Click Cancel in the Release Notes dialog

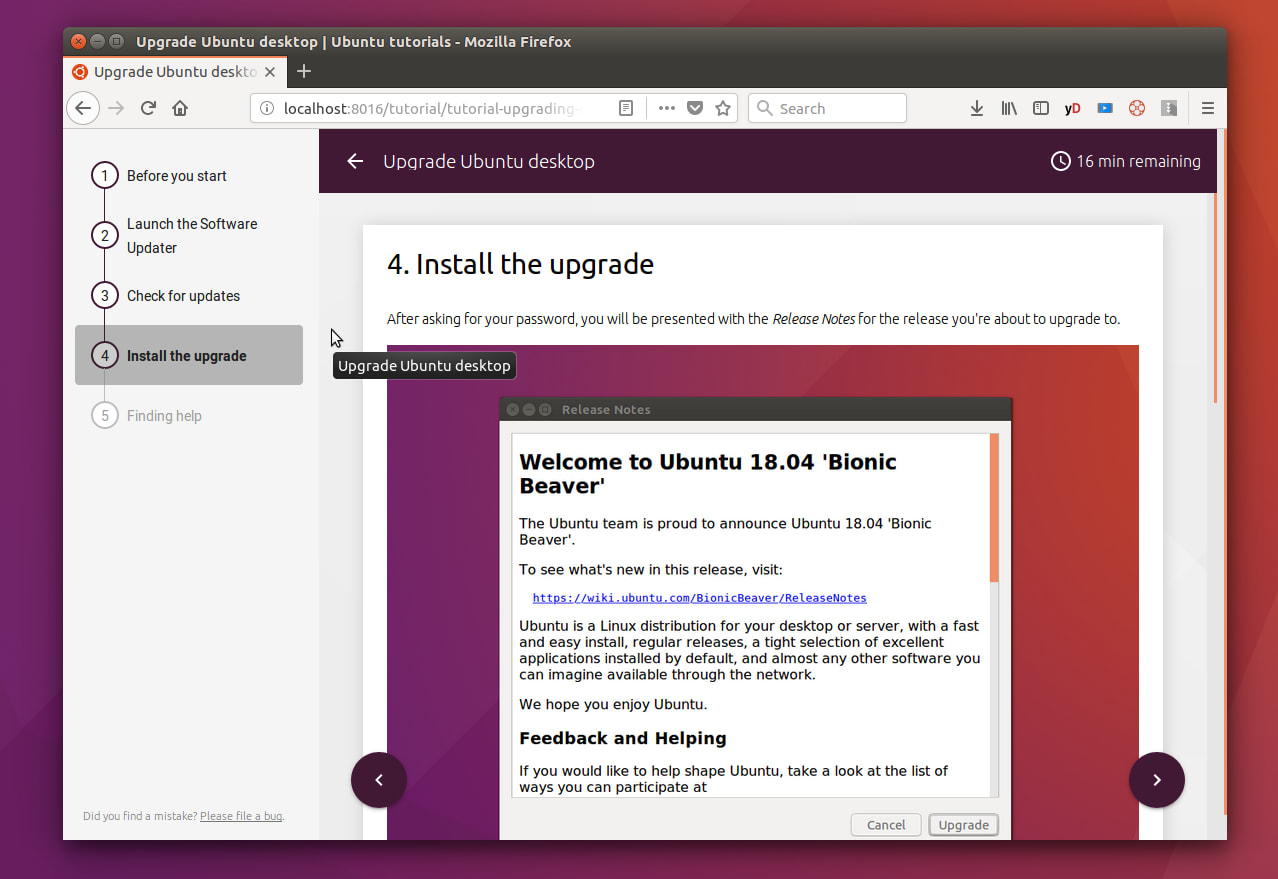coord(886,825)
